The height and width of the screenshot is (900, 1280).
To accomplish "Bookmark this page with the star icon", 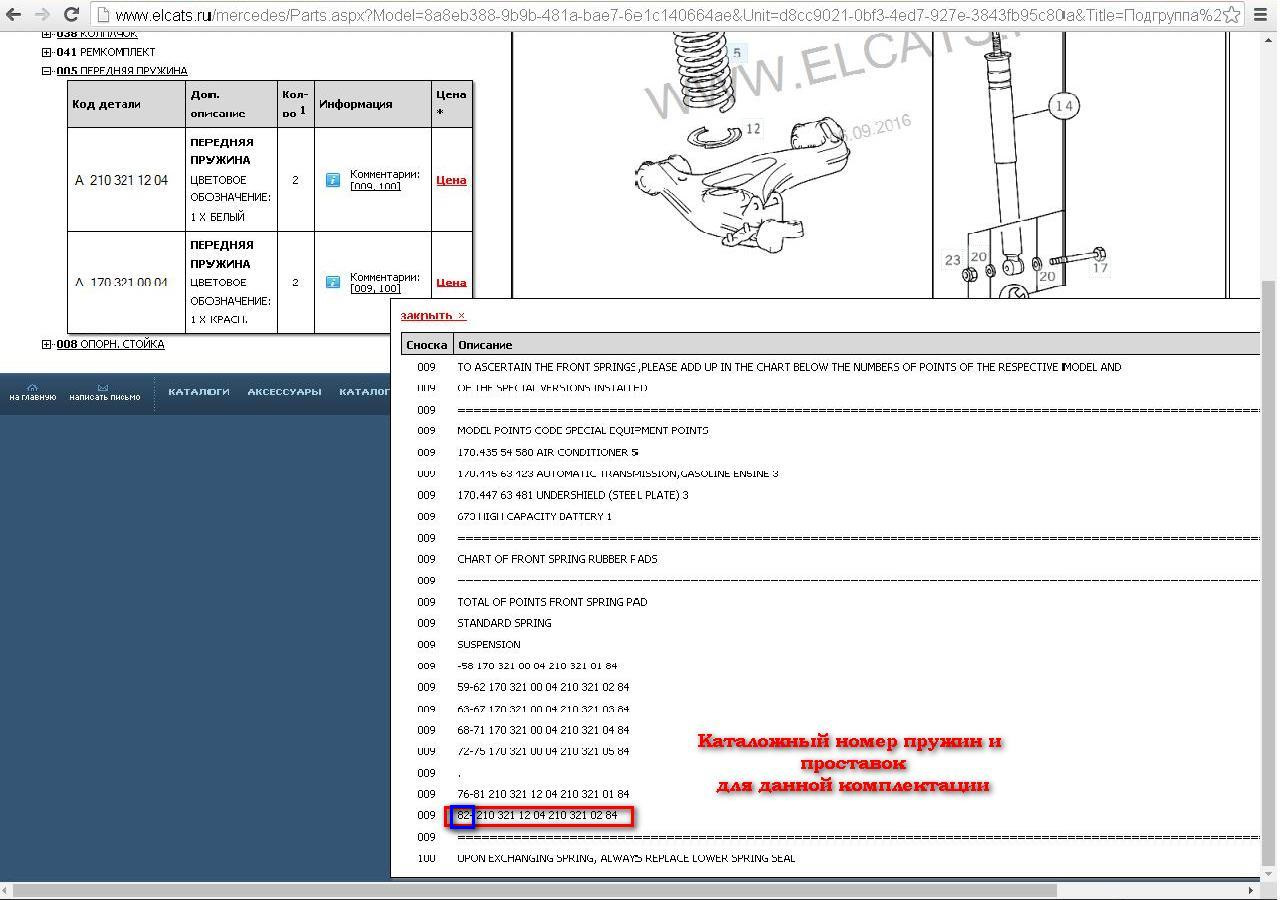I will pyautogui.click(x=1232, y=15).
